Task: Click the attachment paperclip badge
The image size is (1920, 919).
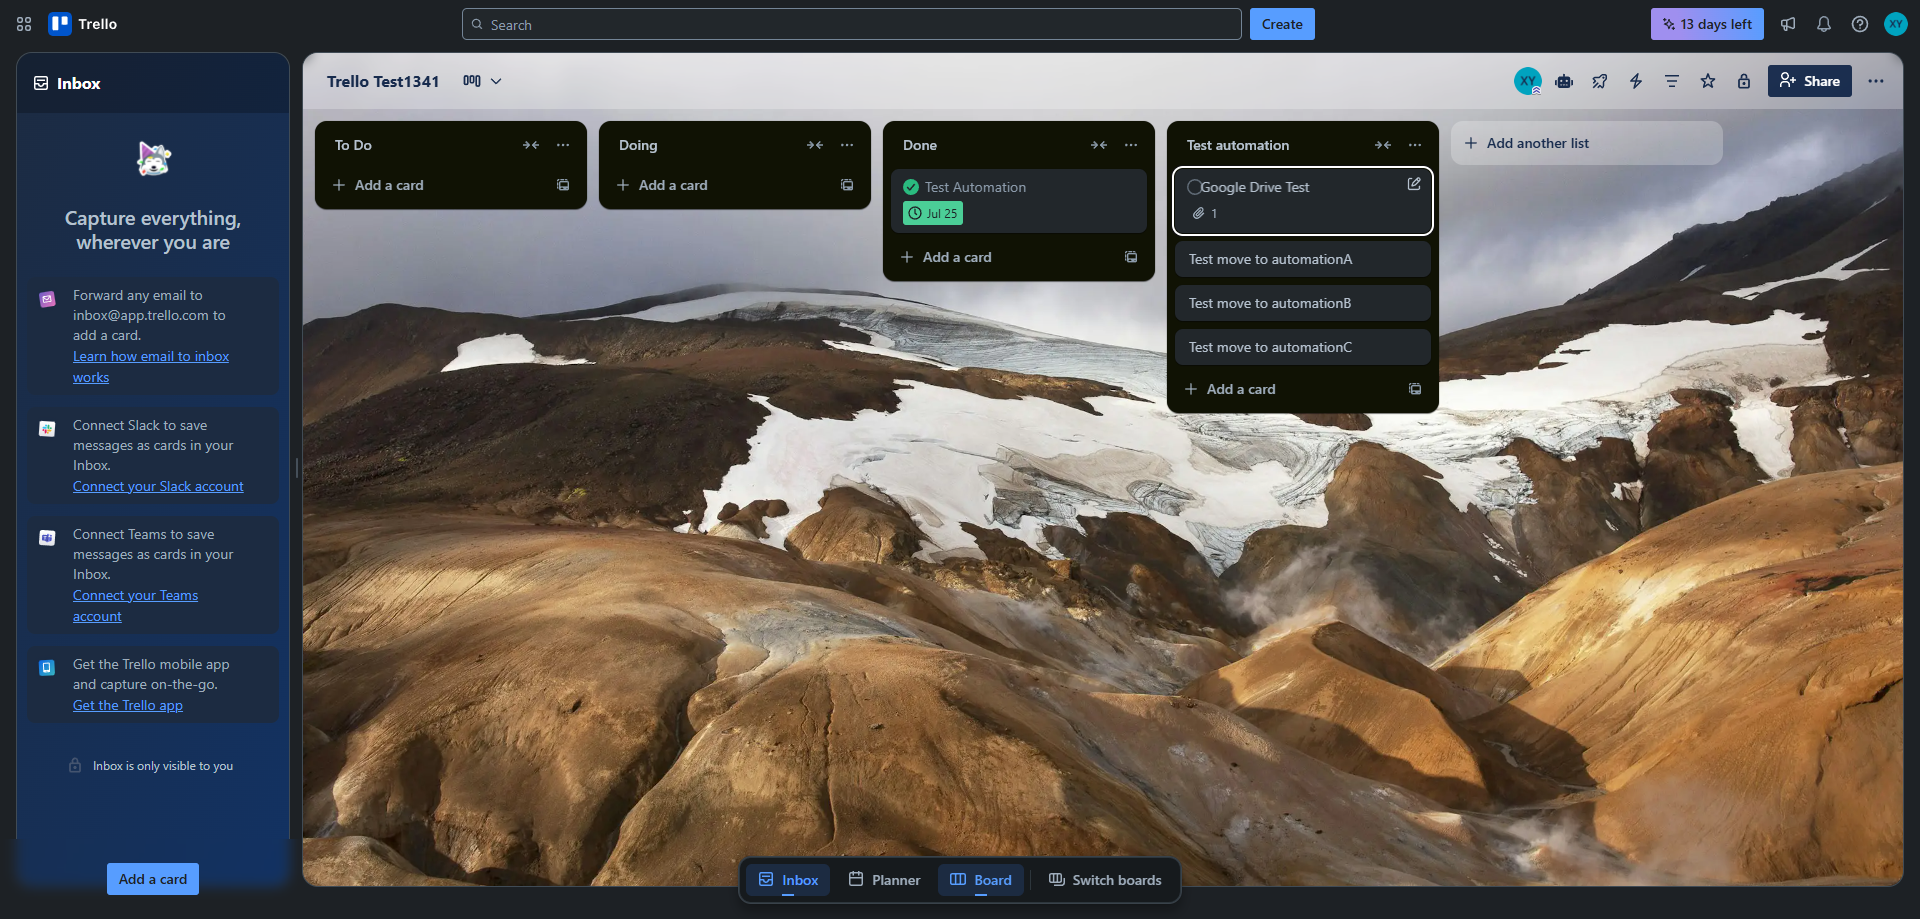Action: [1205, 213]
